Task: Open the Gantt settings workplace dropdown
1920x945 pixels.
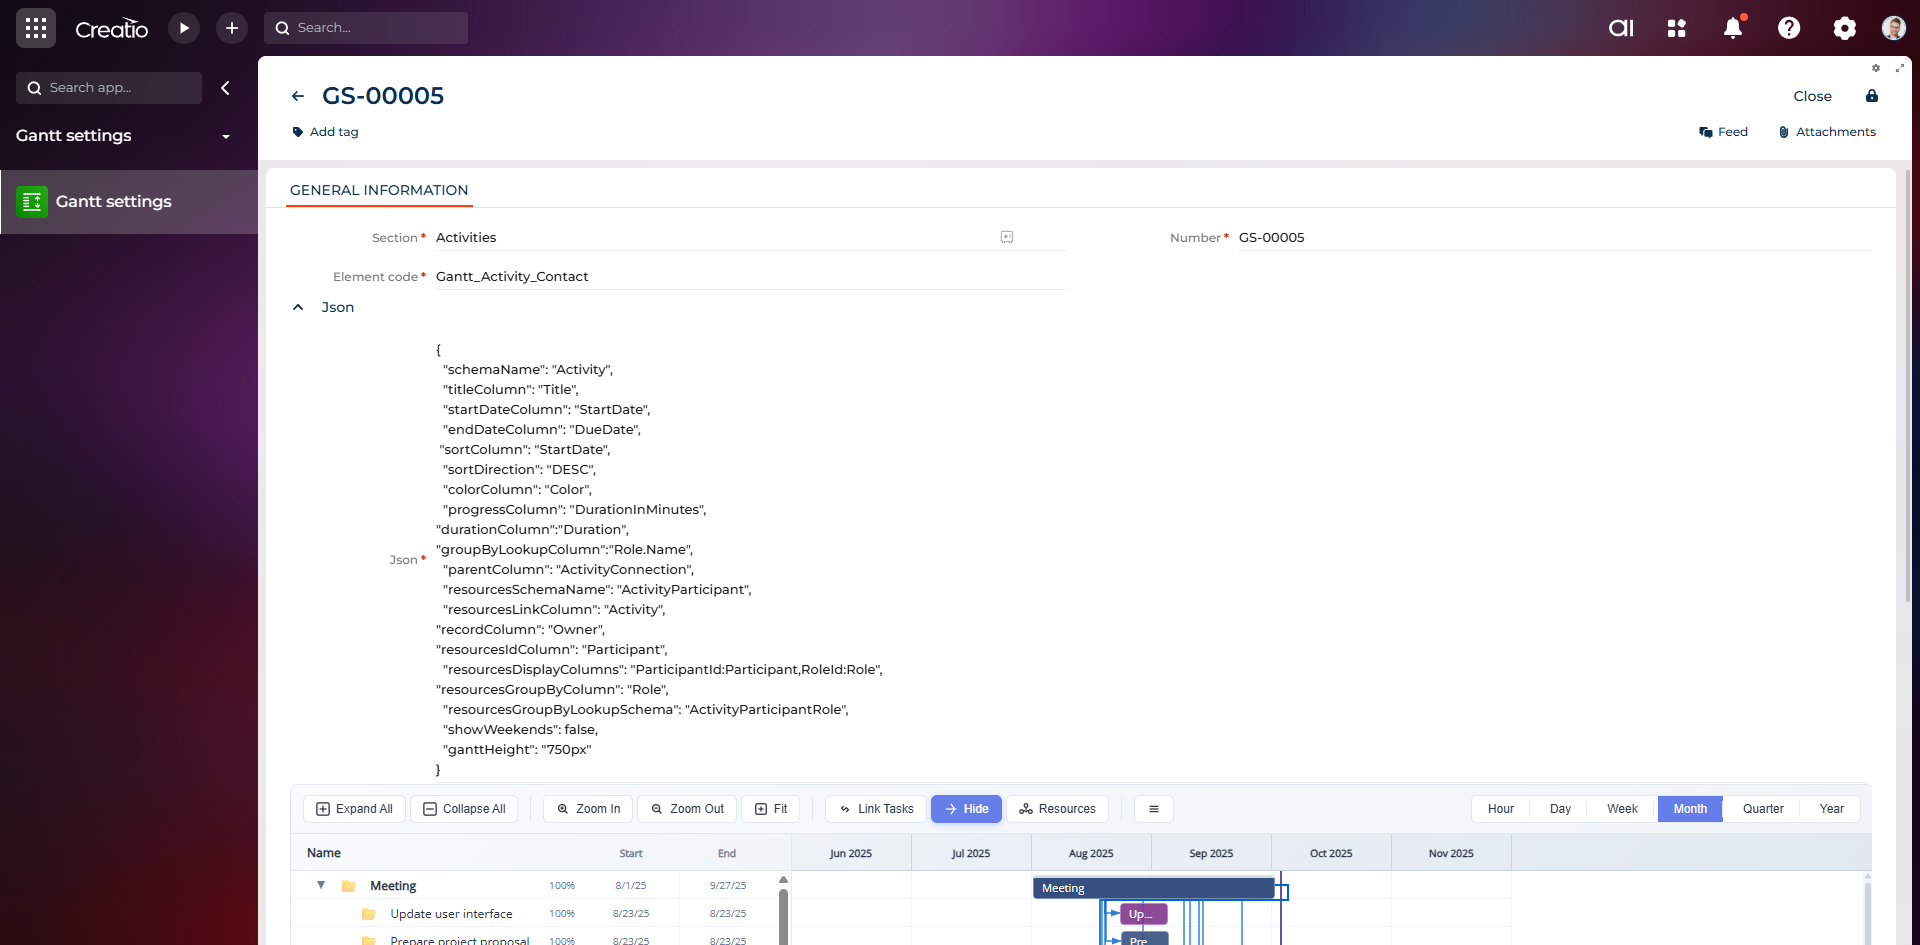Action: [x=226, y=136]
